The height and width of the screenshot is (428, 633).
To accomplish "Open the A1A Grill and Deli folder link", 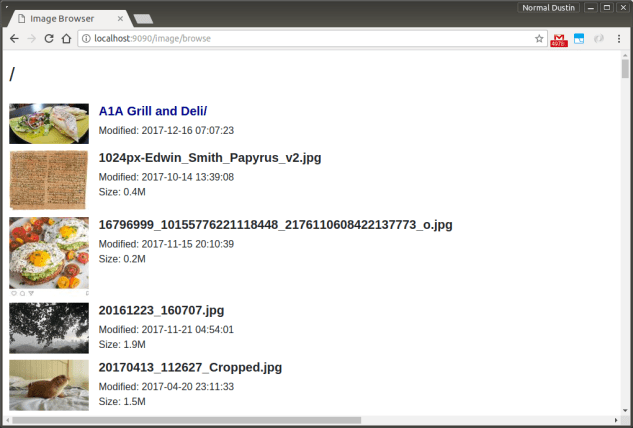I will pyautogui.click(x=152, y=111).
